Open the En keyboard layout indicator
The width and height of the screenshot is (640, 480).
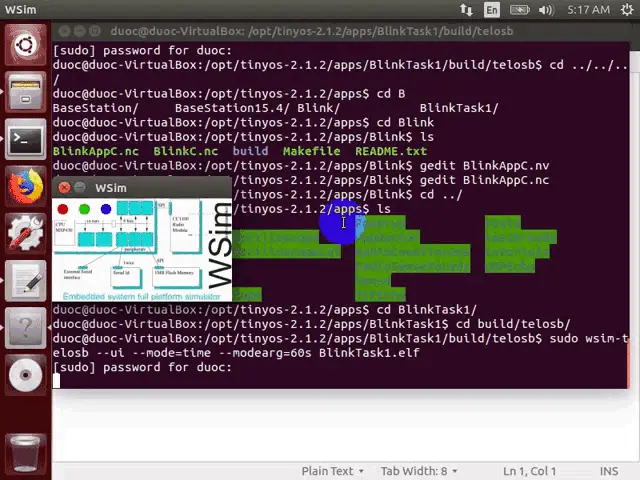click(x=492, y=9)
